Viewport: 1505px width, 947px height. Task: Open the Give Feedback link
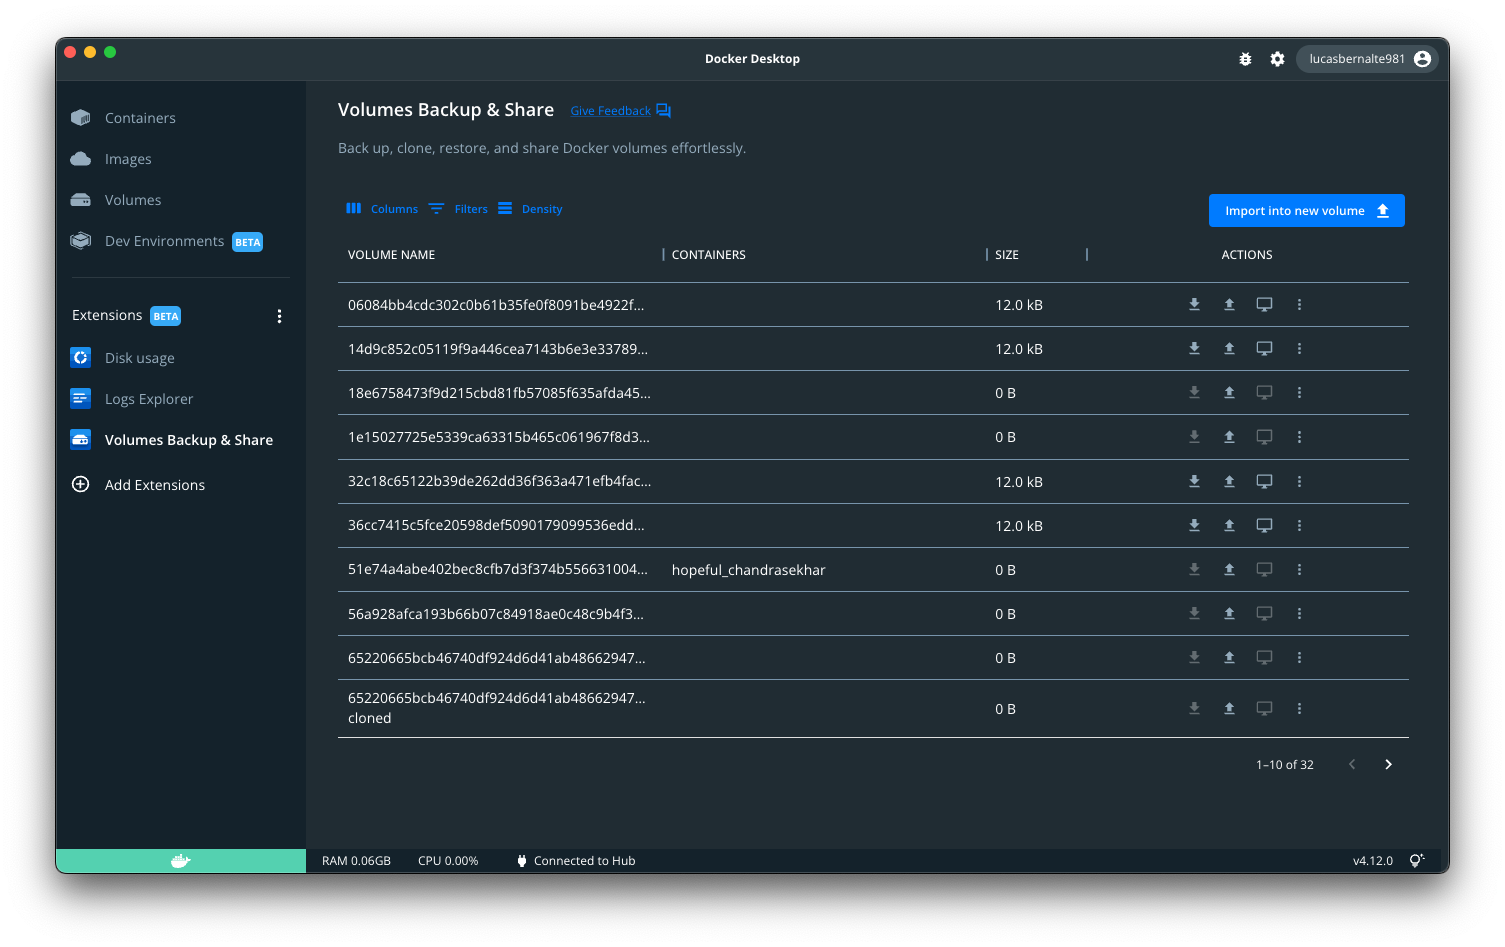pyautogui.click(x=610, y=111)
